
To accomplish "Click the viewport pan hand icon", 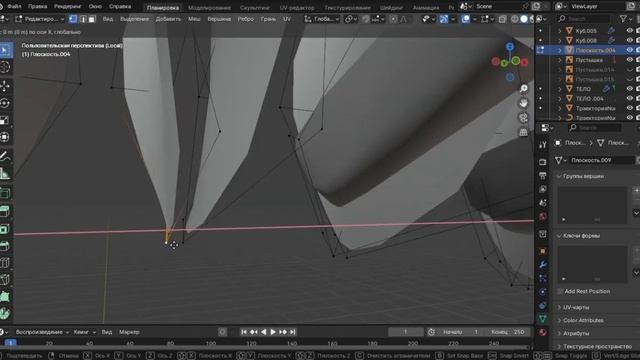I will (523, 103).
